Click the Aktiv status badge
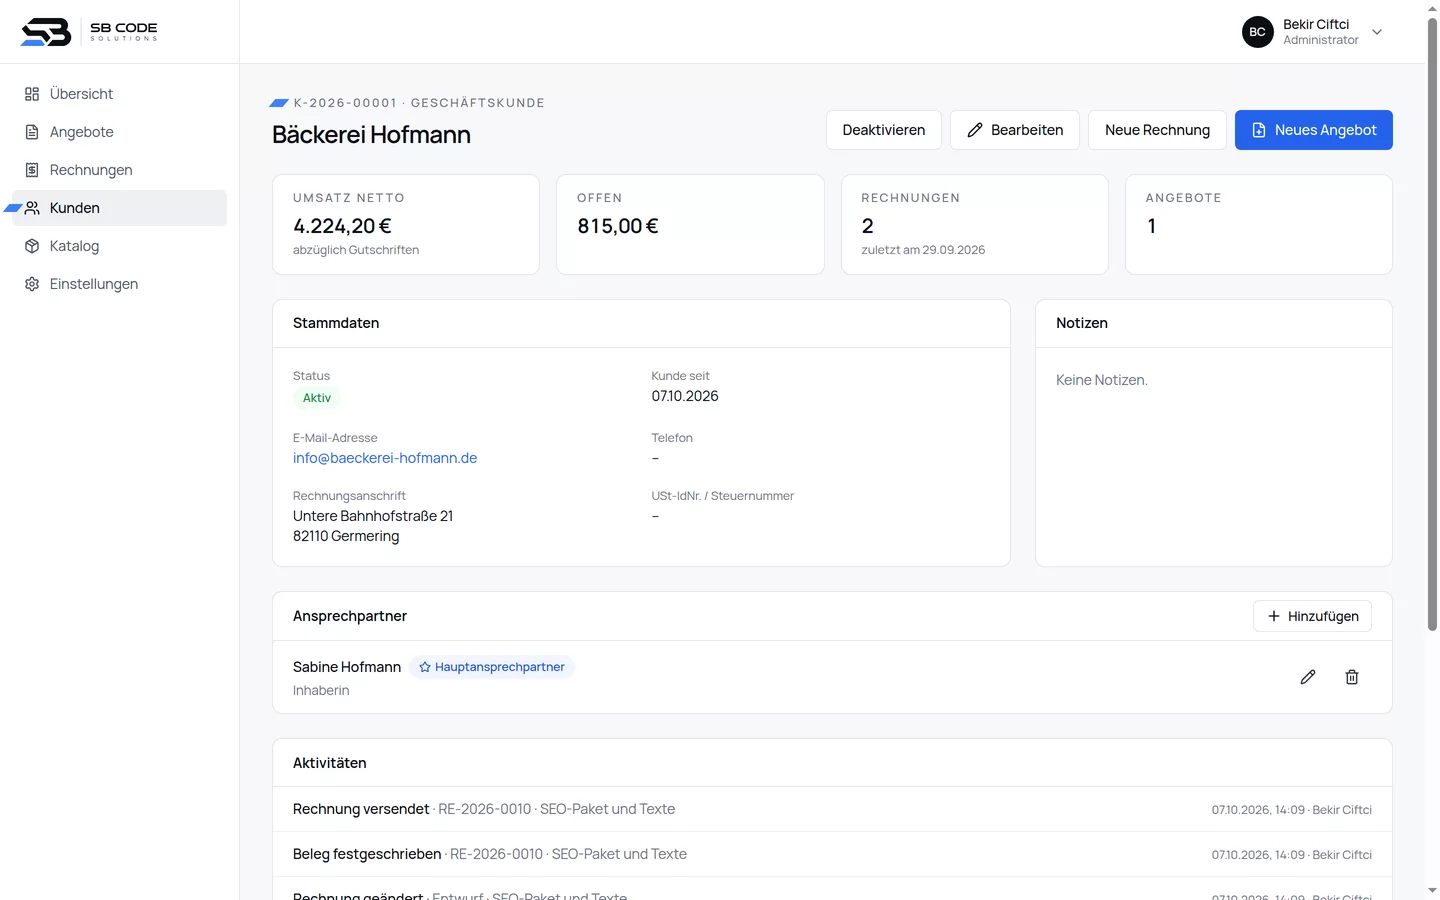 click(x=317, y=398)
